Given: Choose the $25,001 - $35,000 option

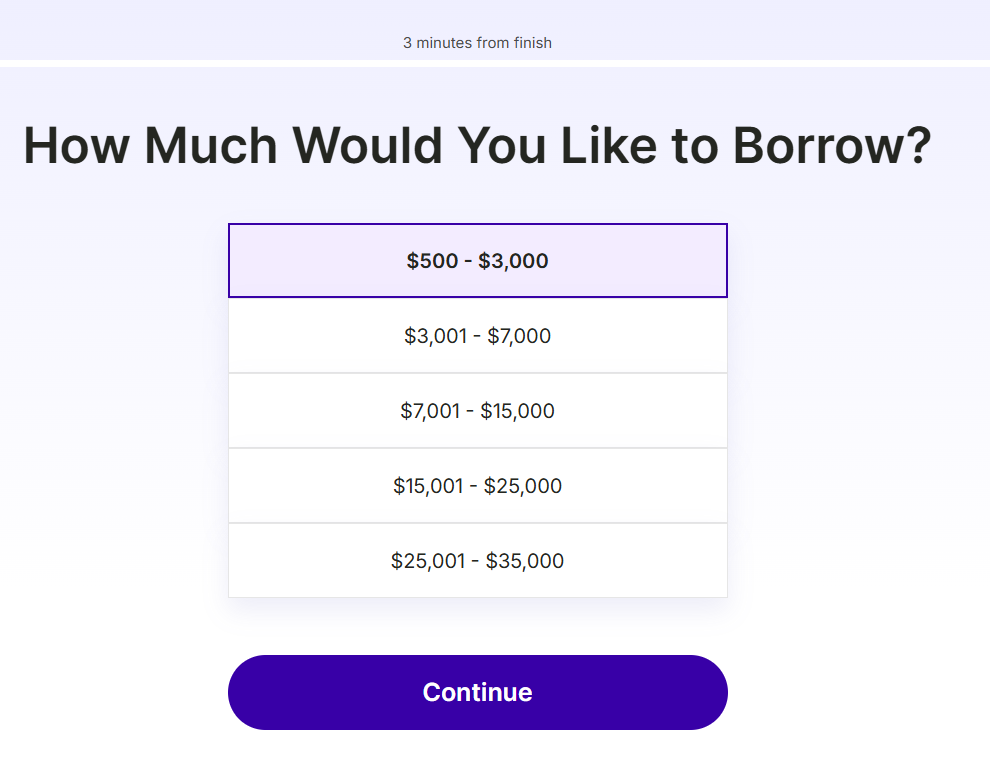Looking at the screenshot, I should coord(477,561).
